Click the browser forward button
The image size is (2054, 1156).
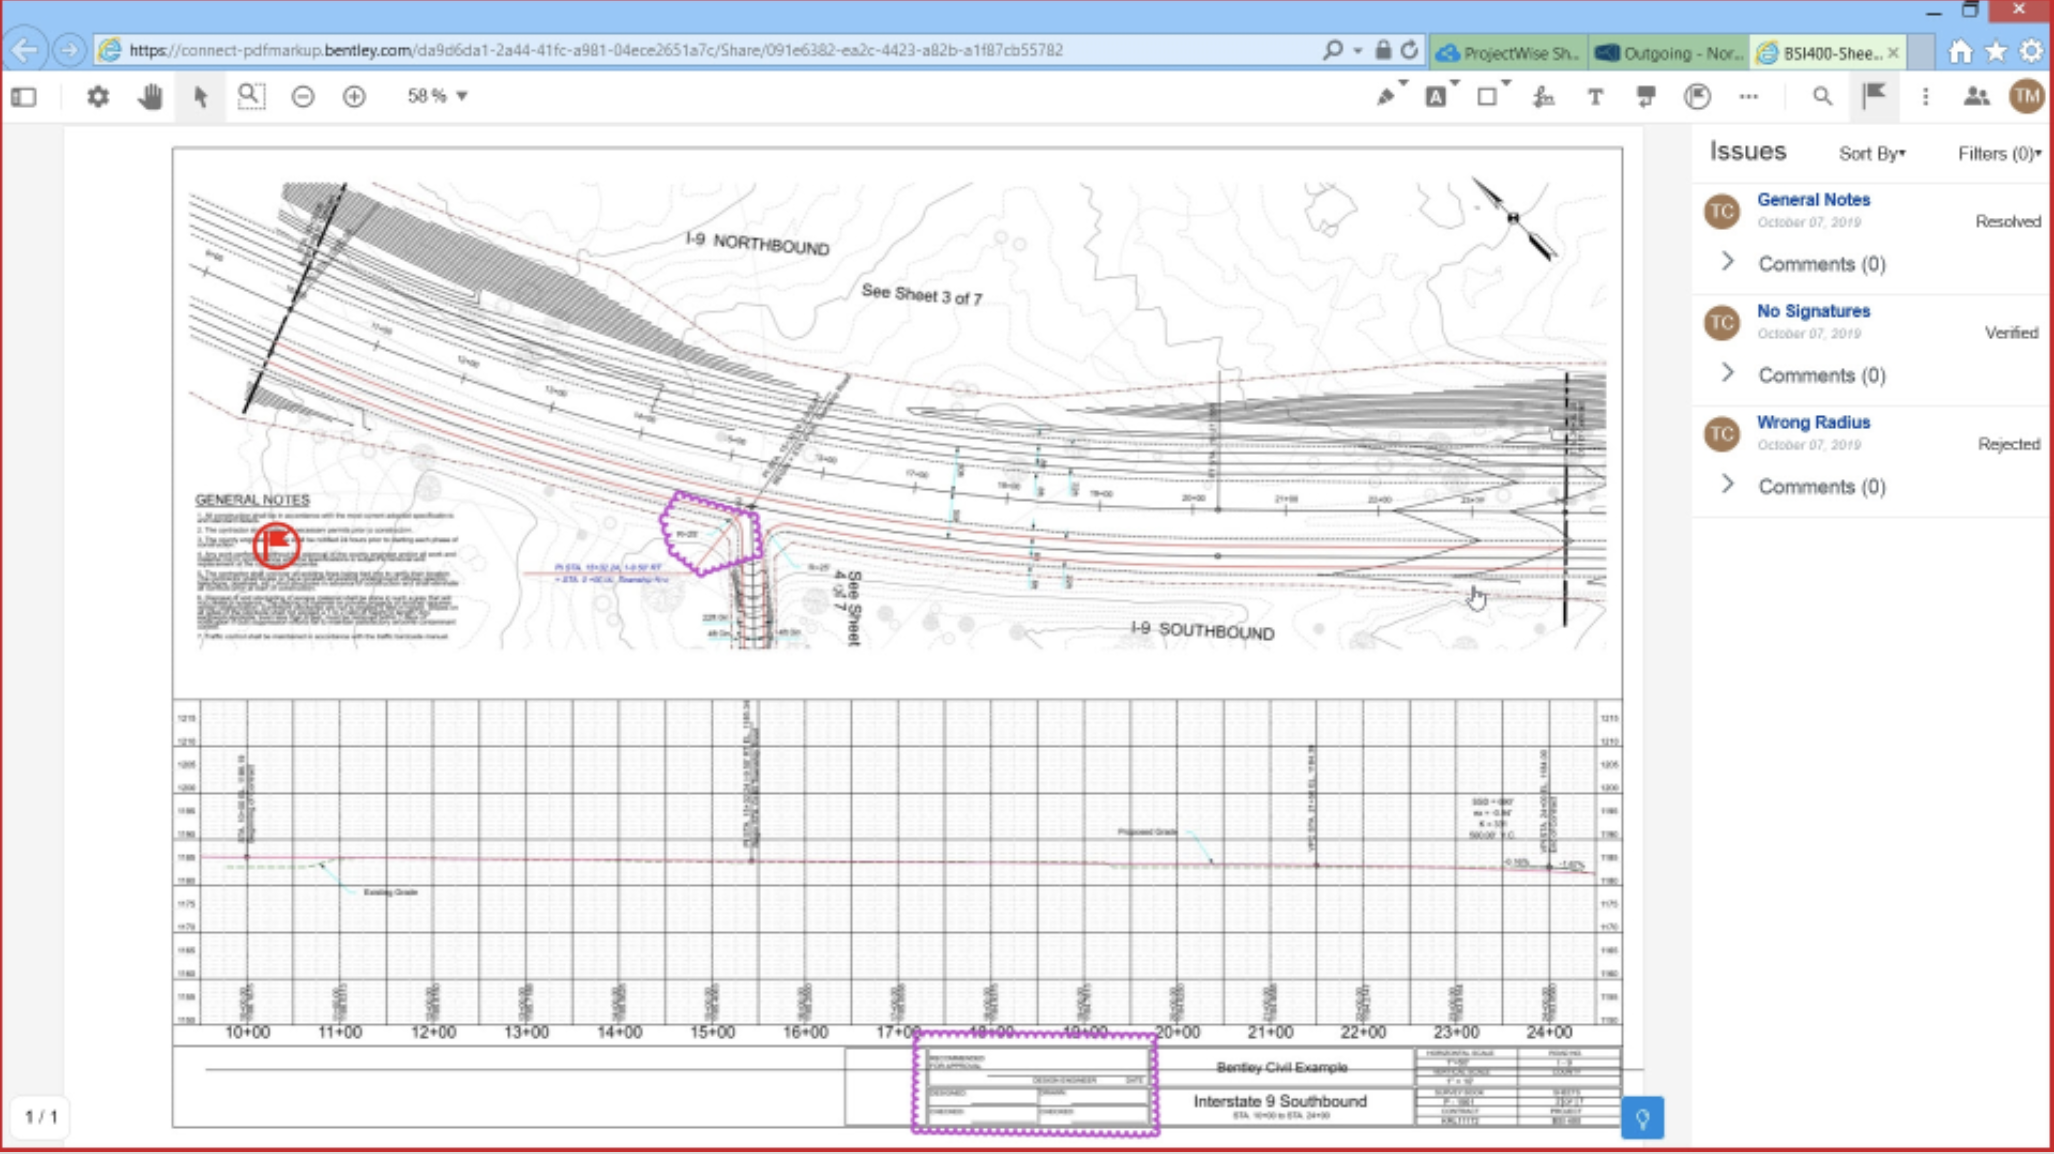point(69,50)
